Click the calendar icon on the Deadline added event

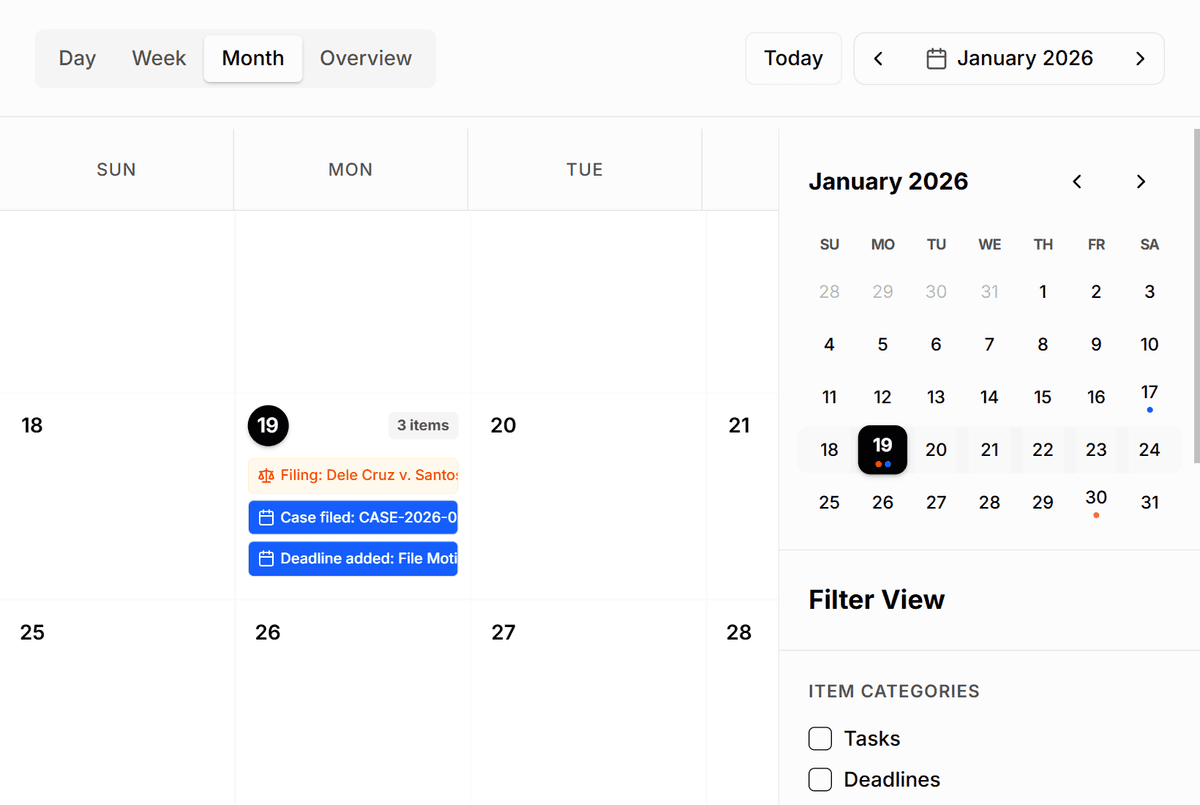tap(264, 558)
